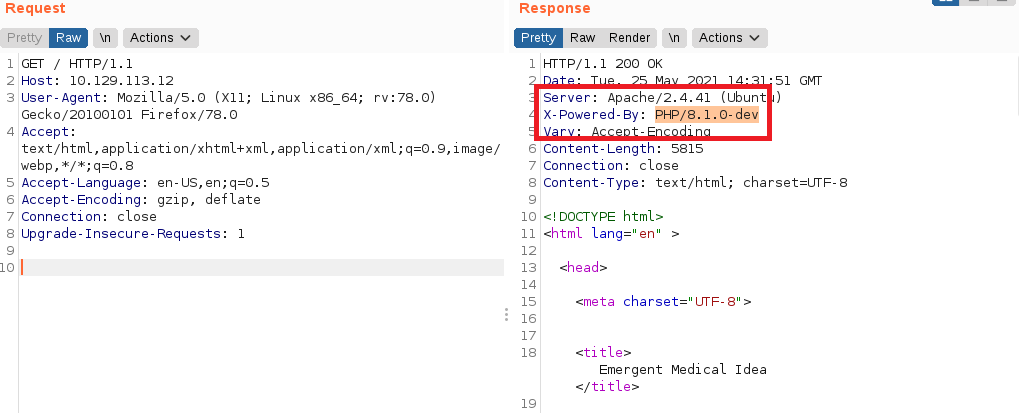Open the Render tab in Response
Image resolution: width=1019 pixels, height=413 pixels.
629,38
